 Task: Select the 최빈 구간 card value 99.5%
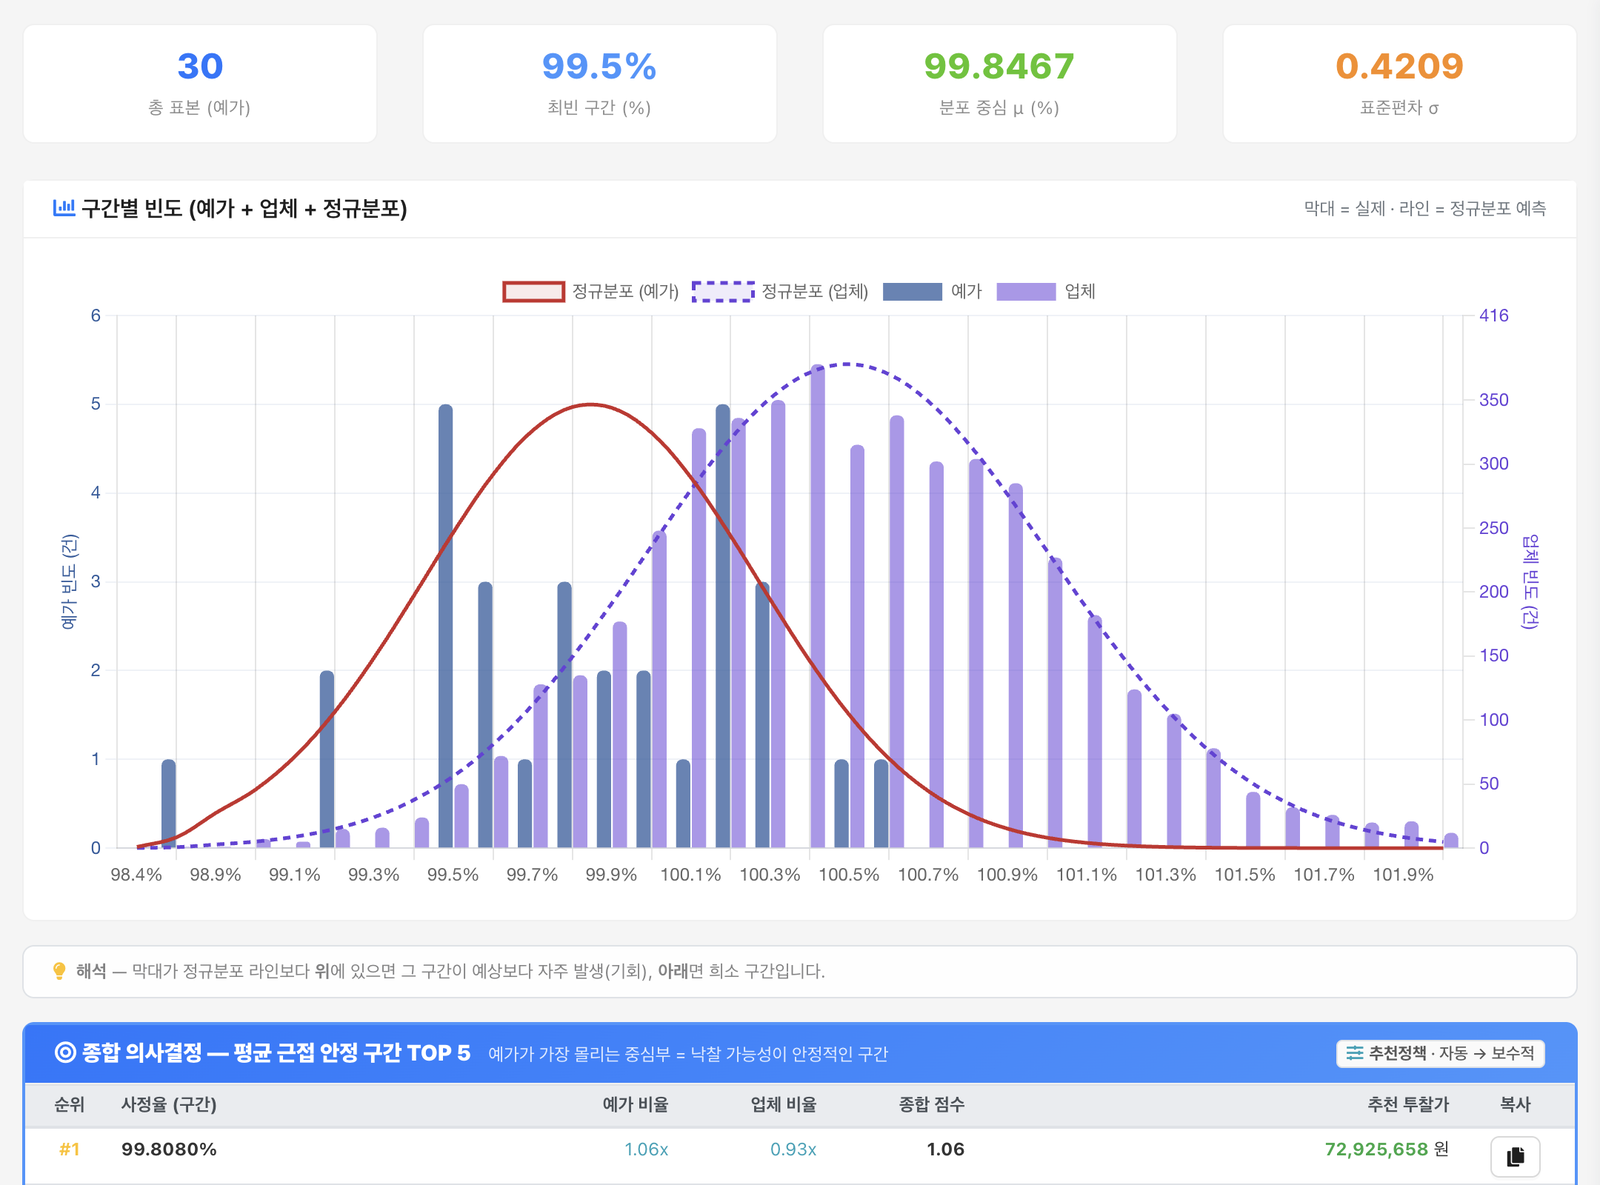point(599,66)
